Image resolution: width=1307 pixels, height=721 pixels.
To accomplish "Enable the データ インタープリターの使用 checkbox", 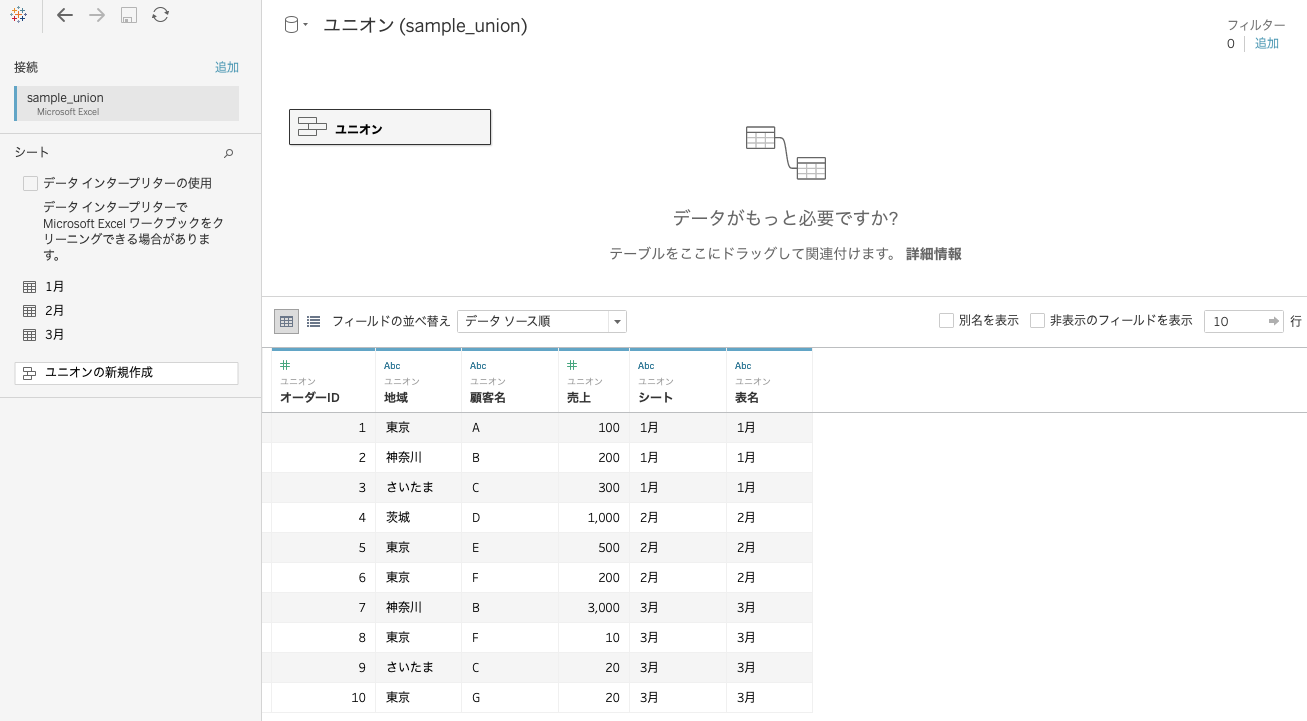I will coord(30,183).
